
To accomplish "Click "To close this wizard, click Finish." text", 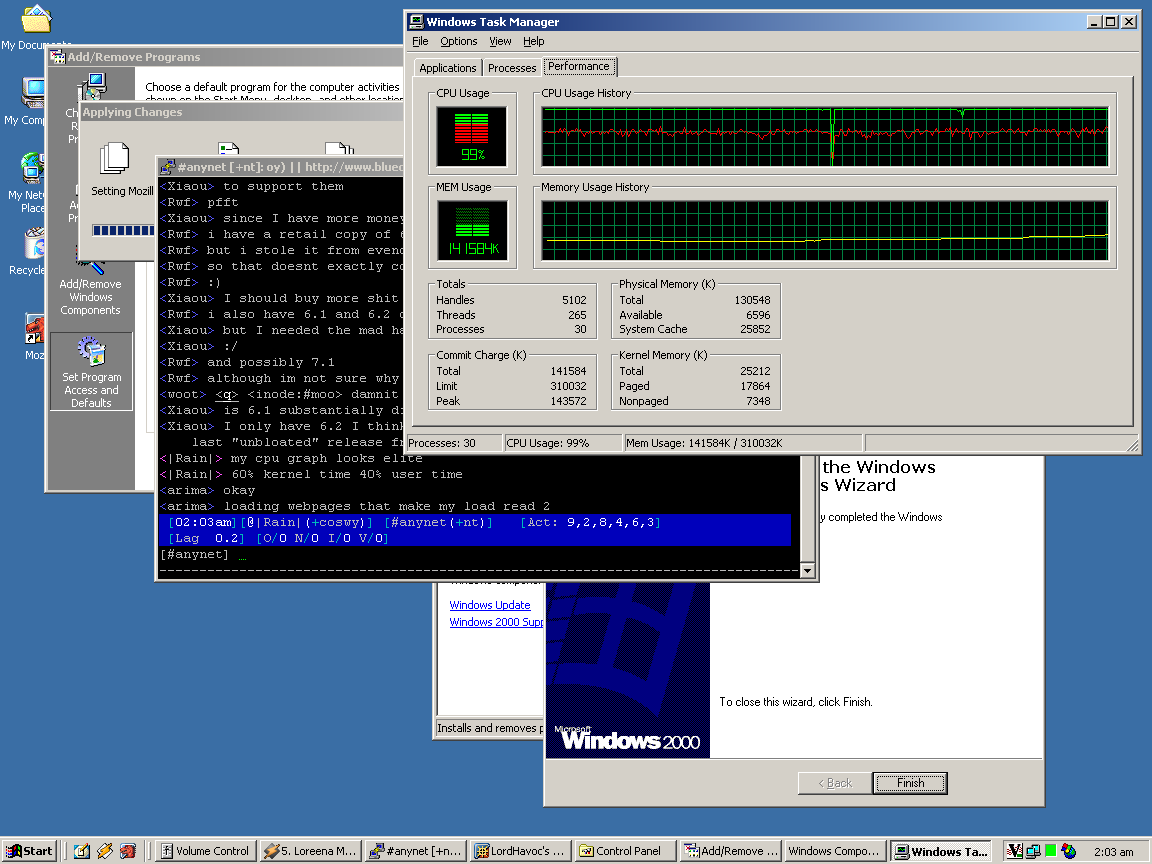I will [796, 702].
